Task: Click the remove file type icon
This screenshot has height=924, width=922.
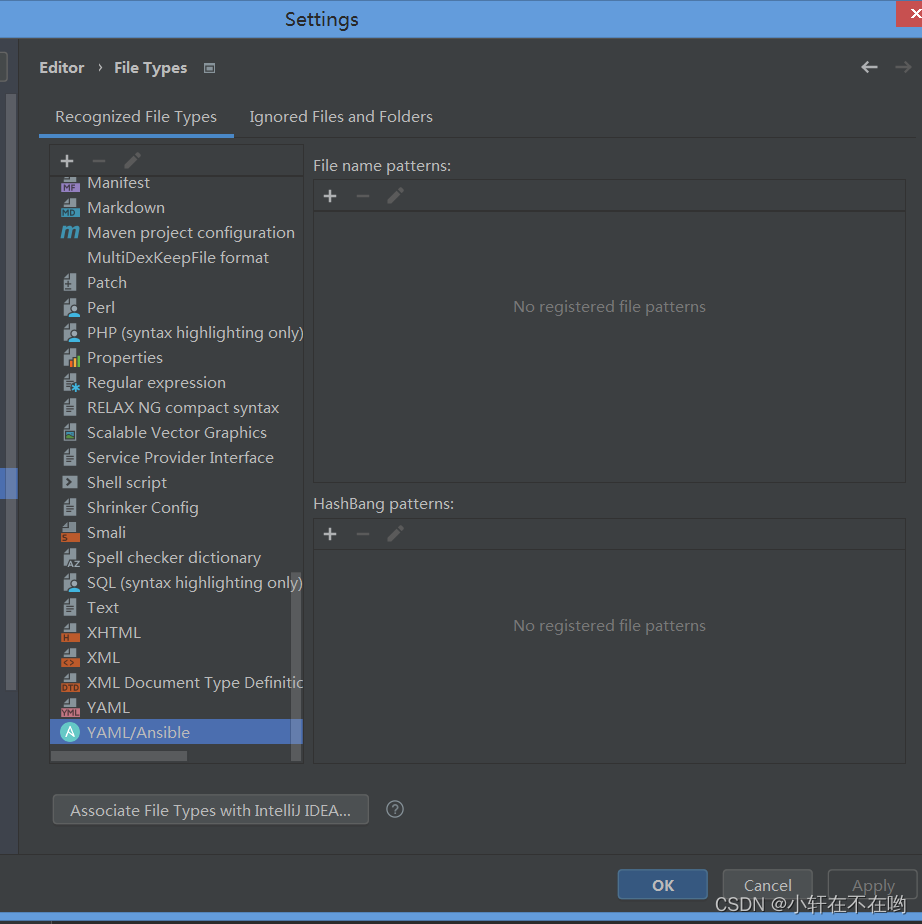Action: click(x=97, y=160)
